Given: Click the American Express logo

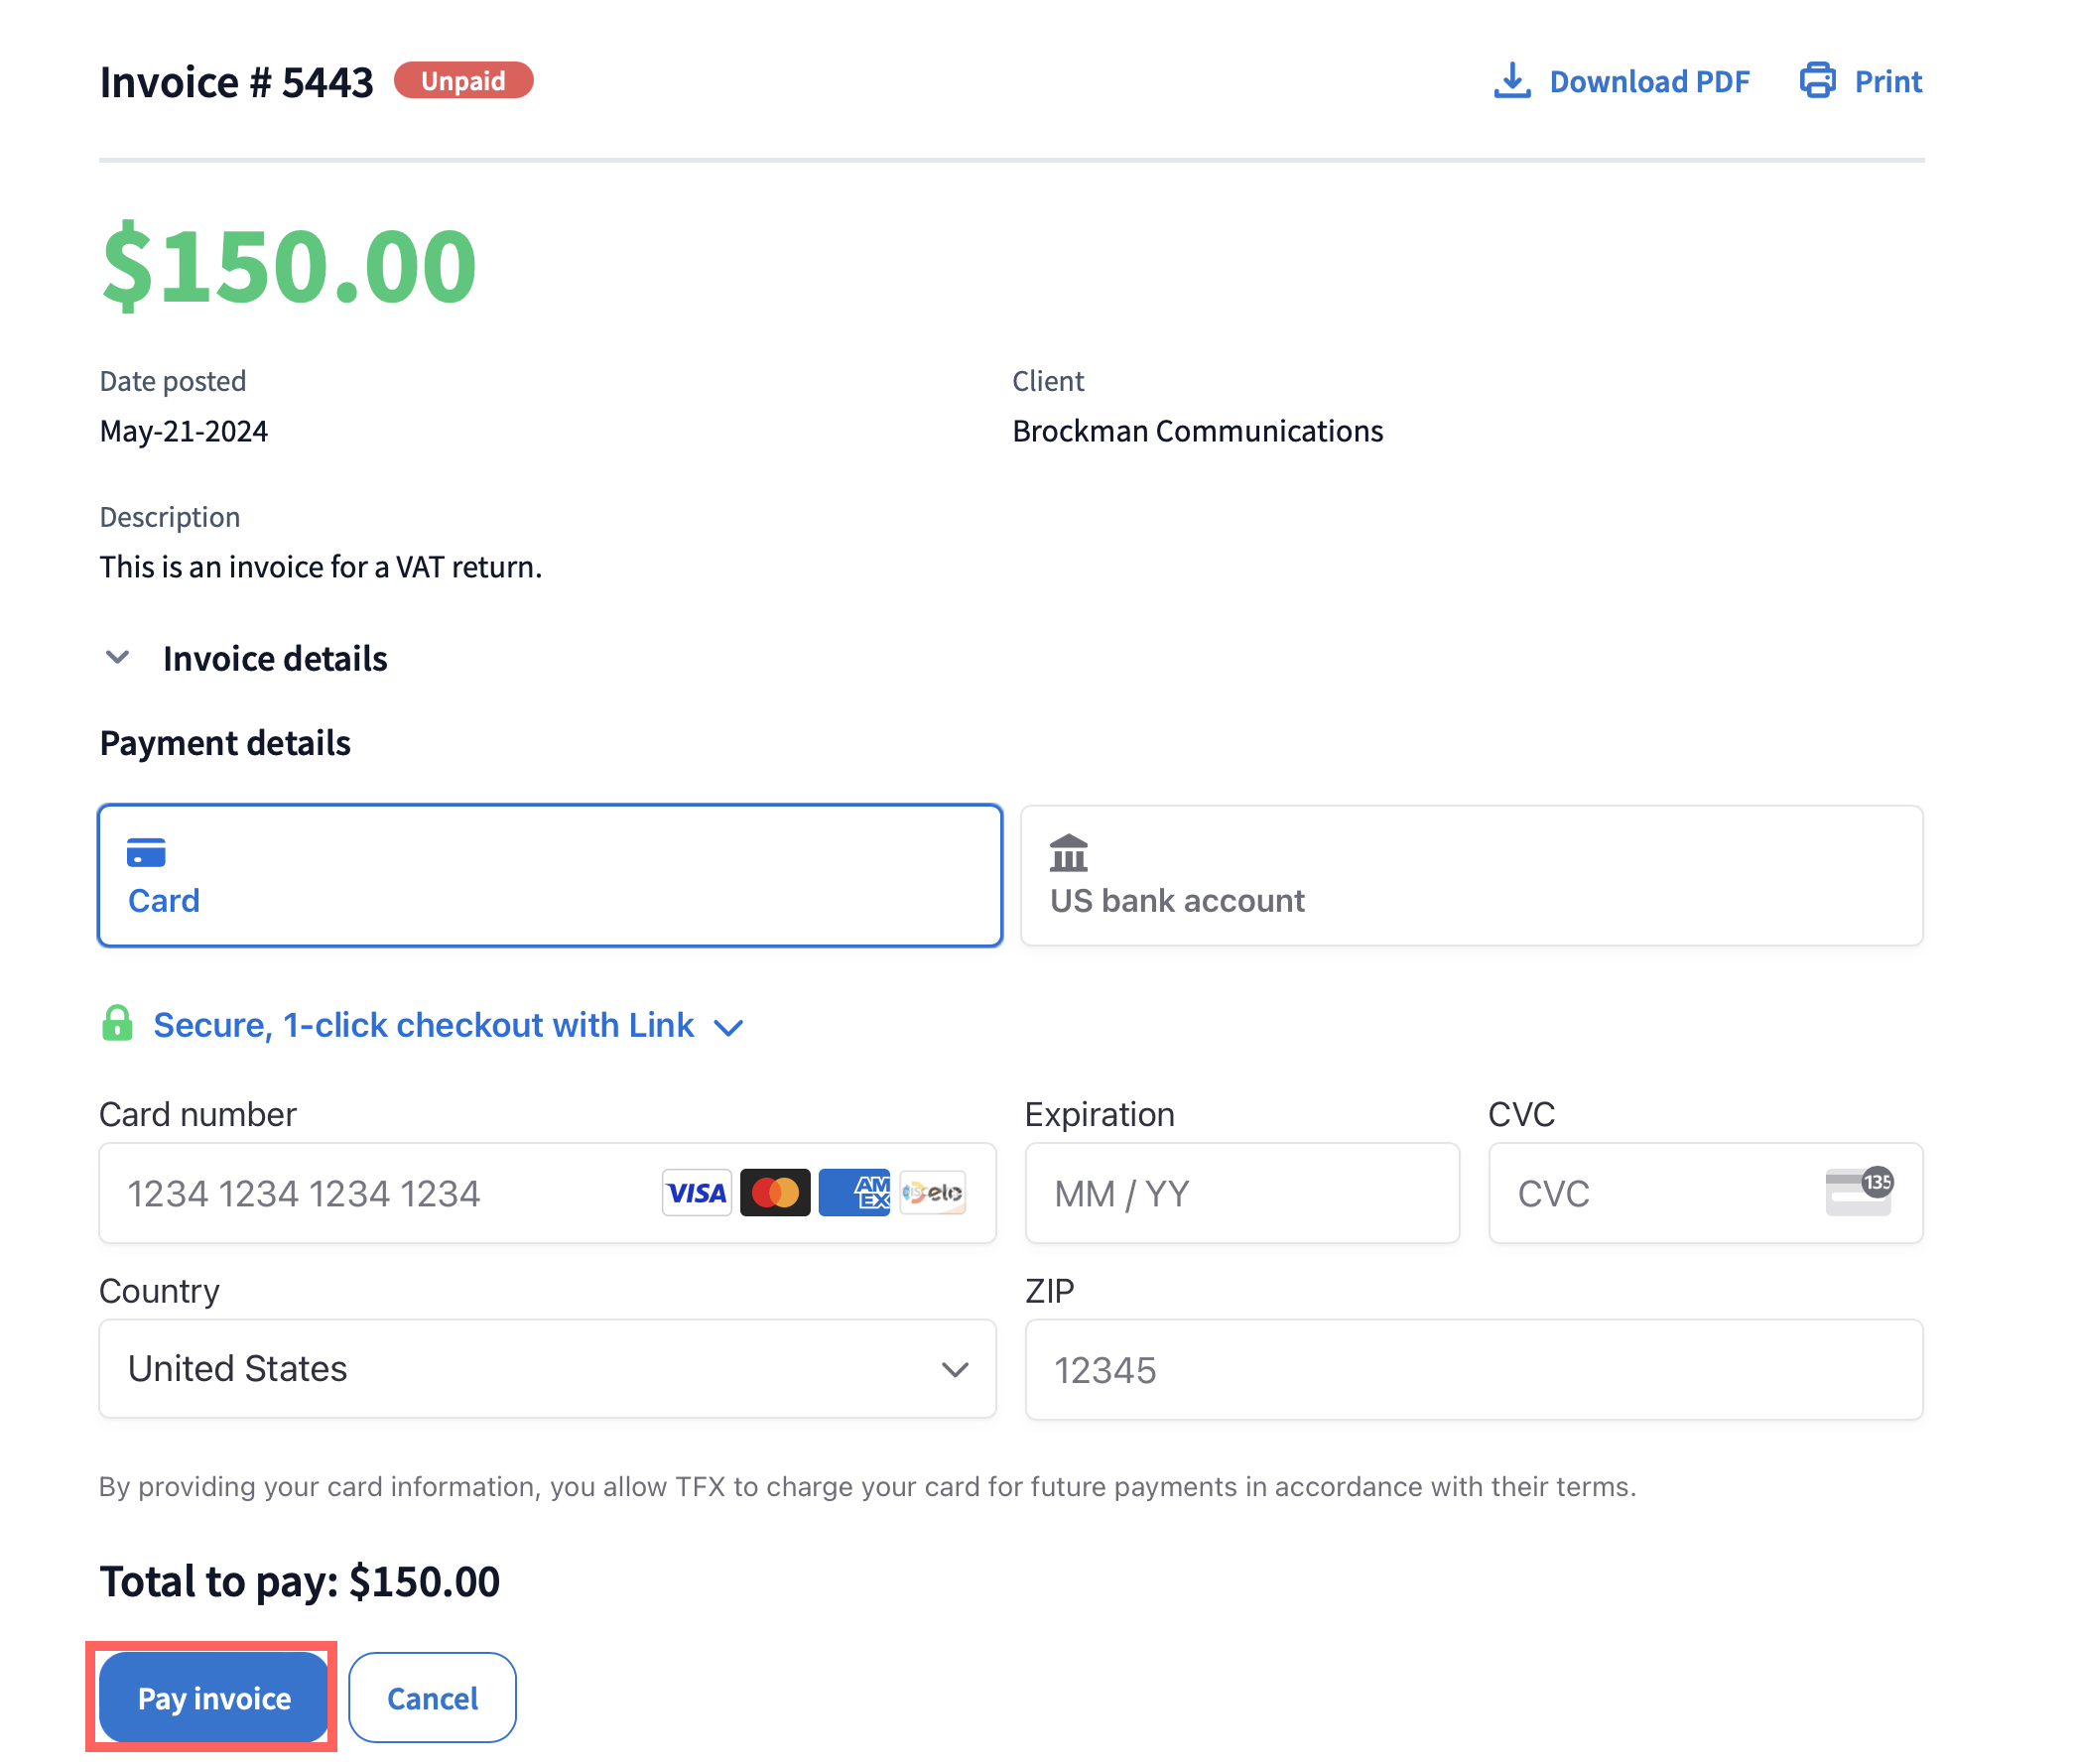Looking at the screenshot, I should pos(853,1192).
